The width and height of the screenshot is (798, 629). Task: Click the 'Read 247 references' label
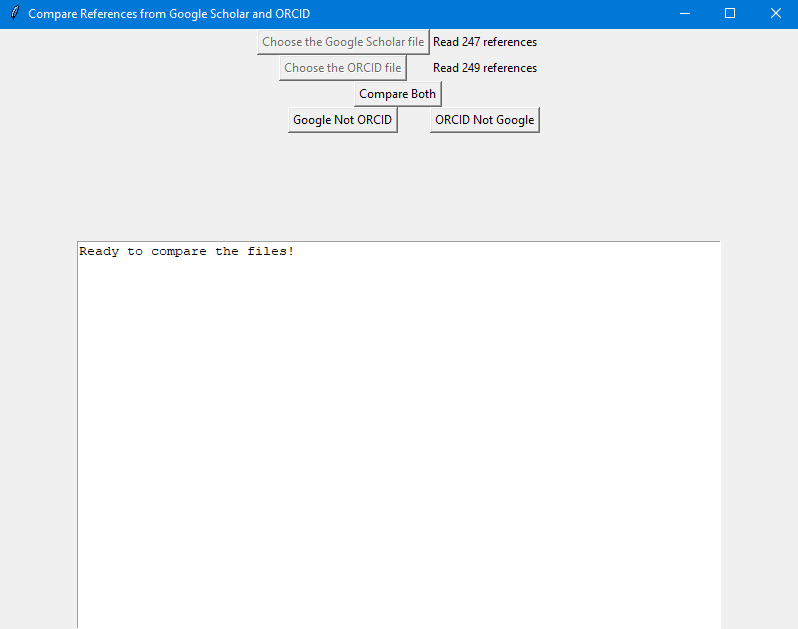click(484, 42)
